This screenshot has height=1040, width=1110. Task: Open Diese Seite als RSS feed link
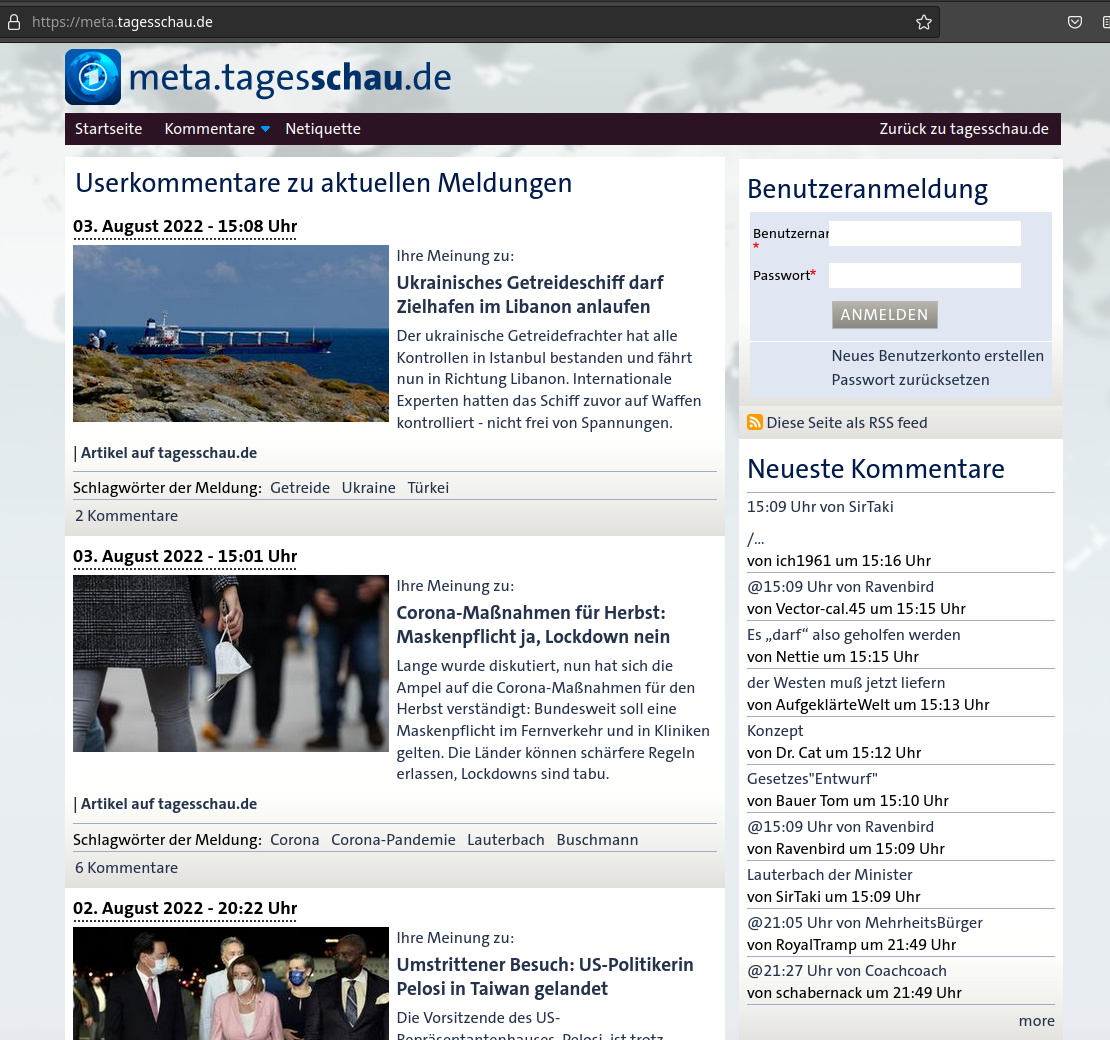[847, 423]
